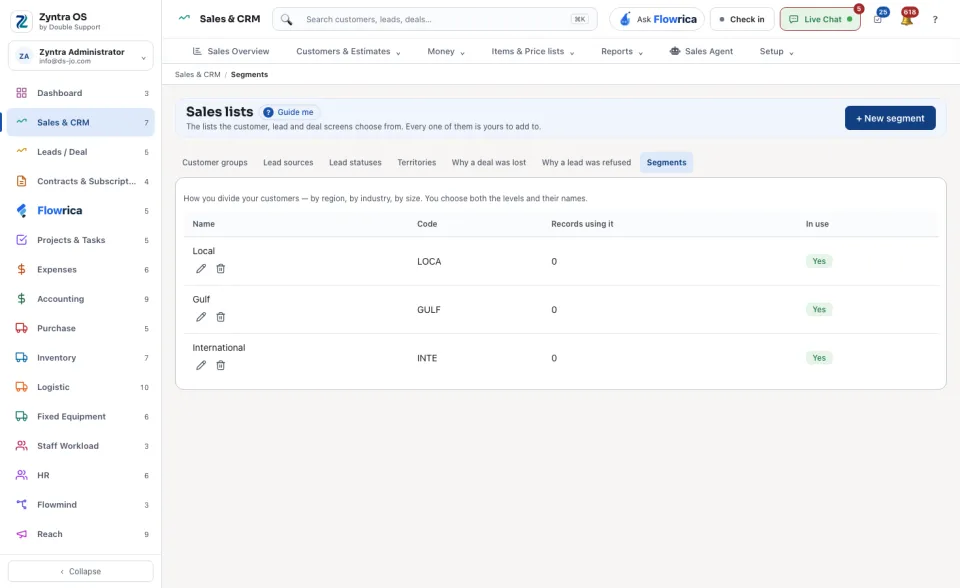Screen dimensions: 960x588
Task: Open Inventory sidebar item
Action: pos(81,358)
